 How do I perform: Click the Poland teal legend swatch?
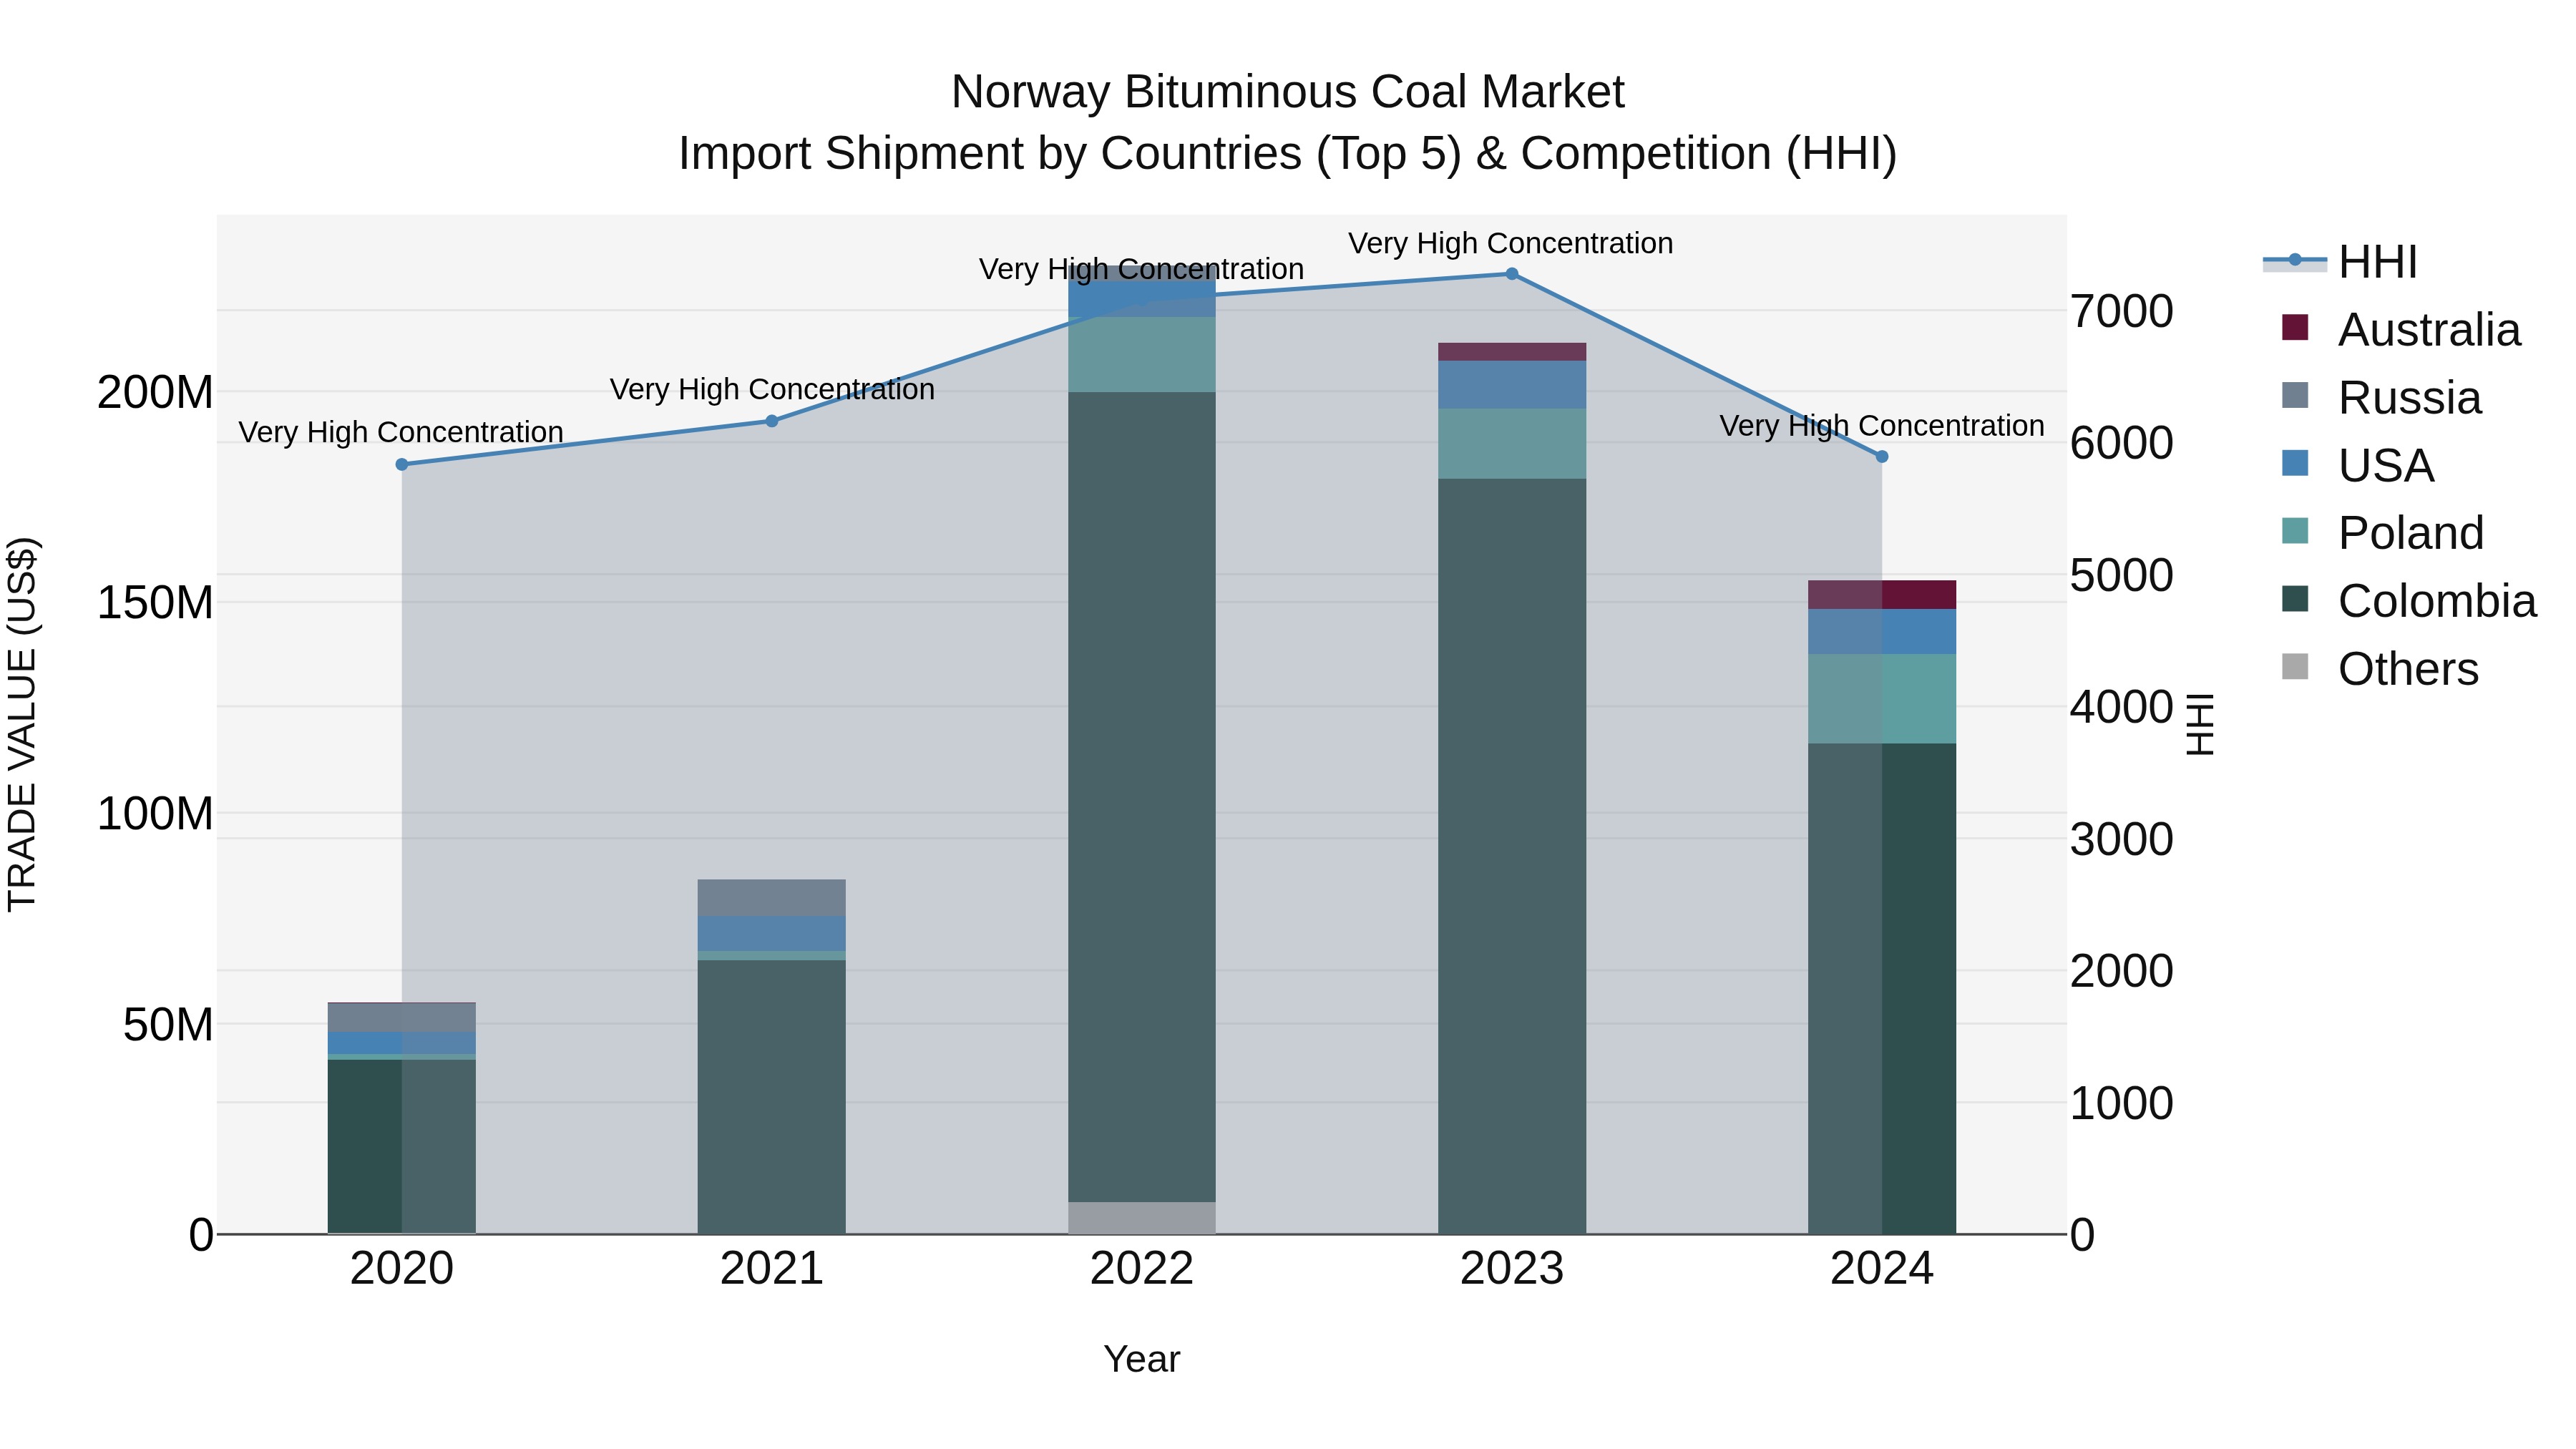pyautogui.click(x=2295, y=530)
